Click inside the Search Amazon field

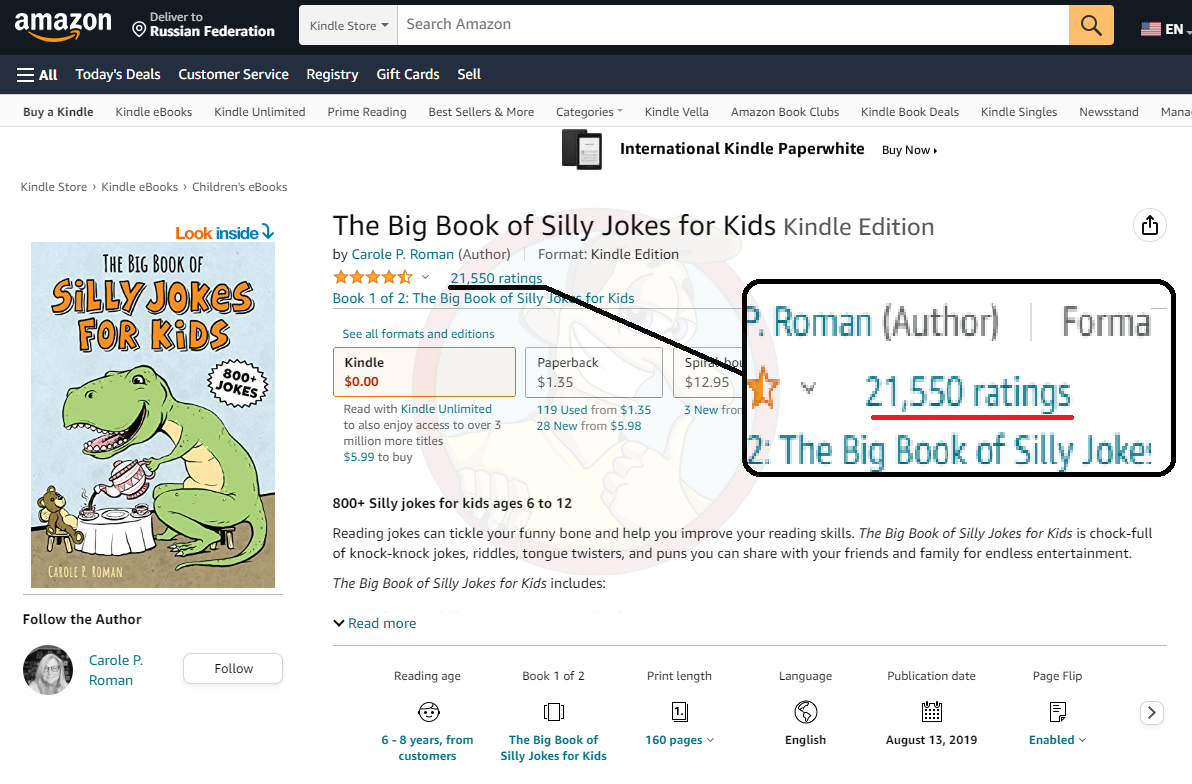(732, 25)
